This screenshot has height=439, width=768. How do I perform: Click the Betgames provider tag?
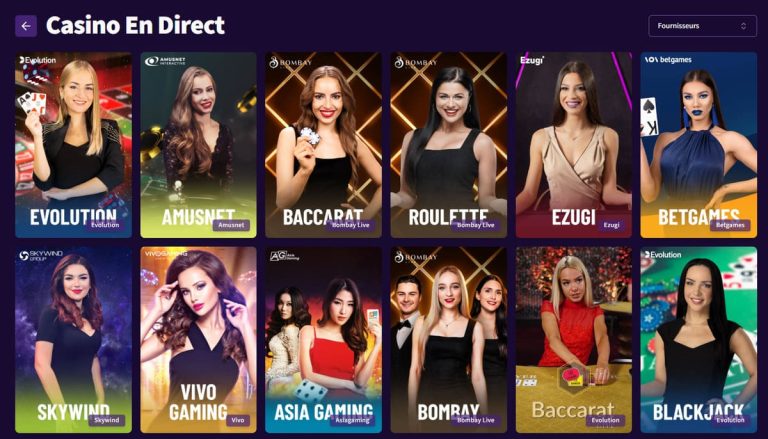point(730,225)
